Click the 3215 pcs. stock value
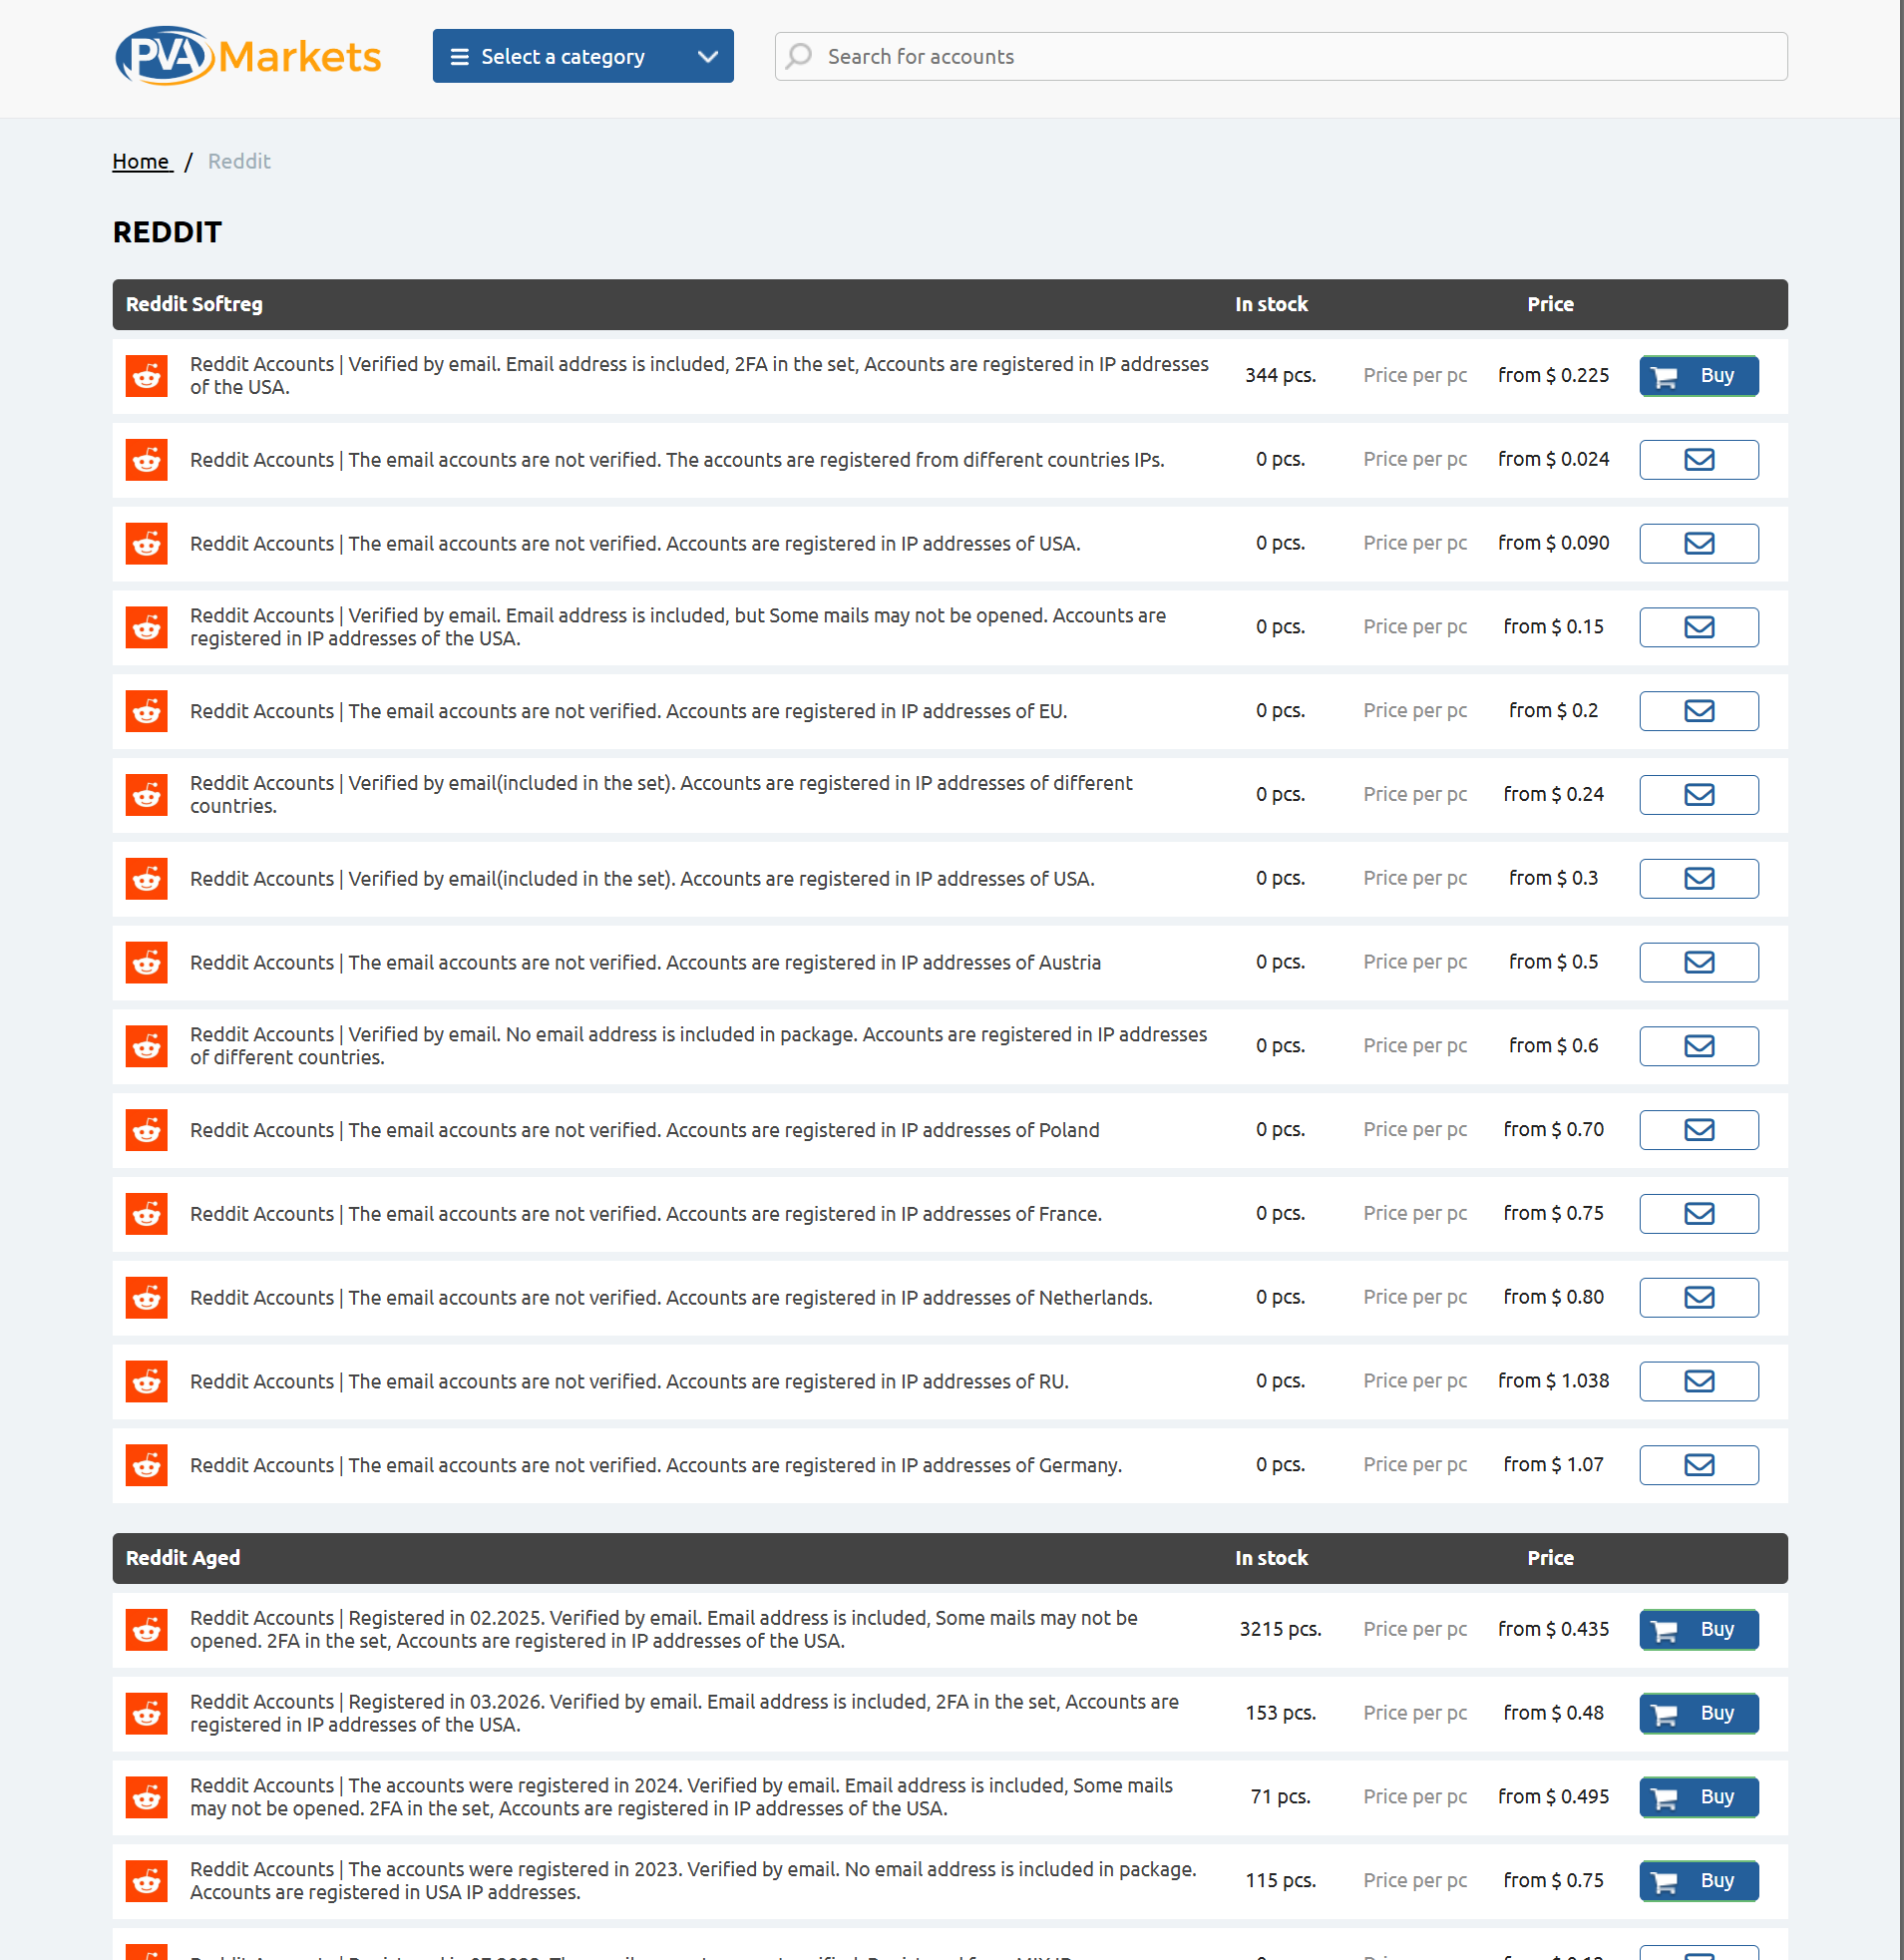 [x=1280, y=1630]
